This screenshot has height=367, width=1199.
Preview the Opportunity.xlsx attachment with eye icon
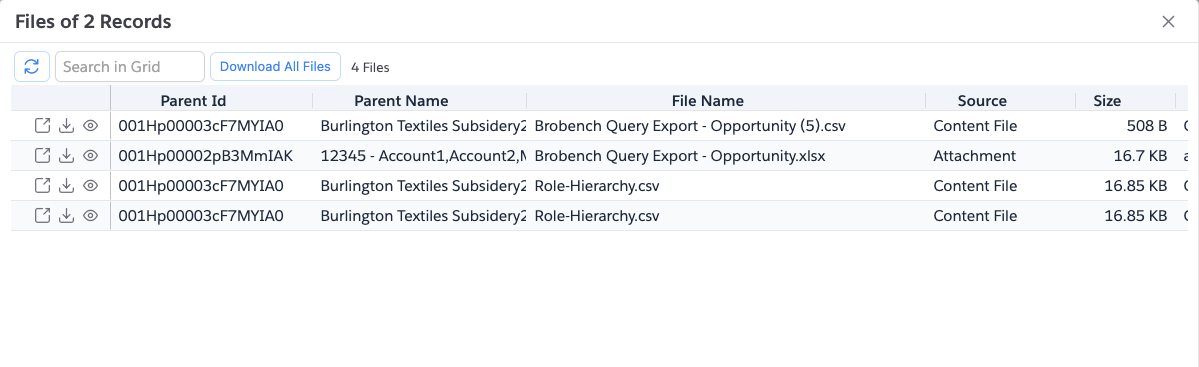tap(90, 156)
